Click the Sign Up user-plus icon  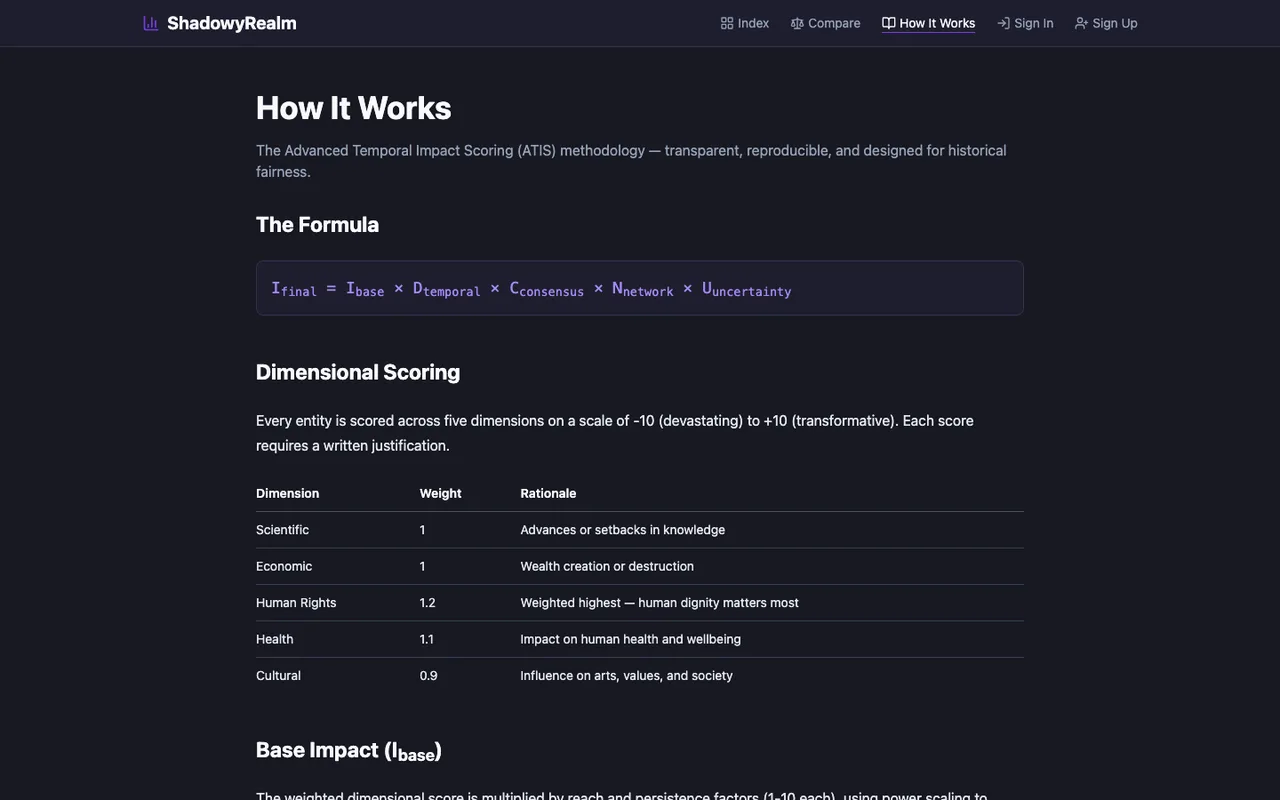(1081, 23)
